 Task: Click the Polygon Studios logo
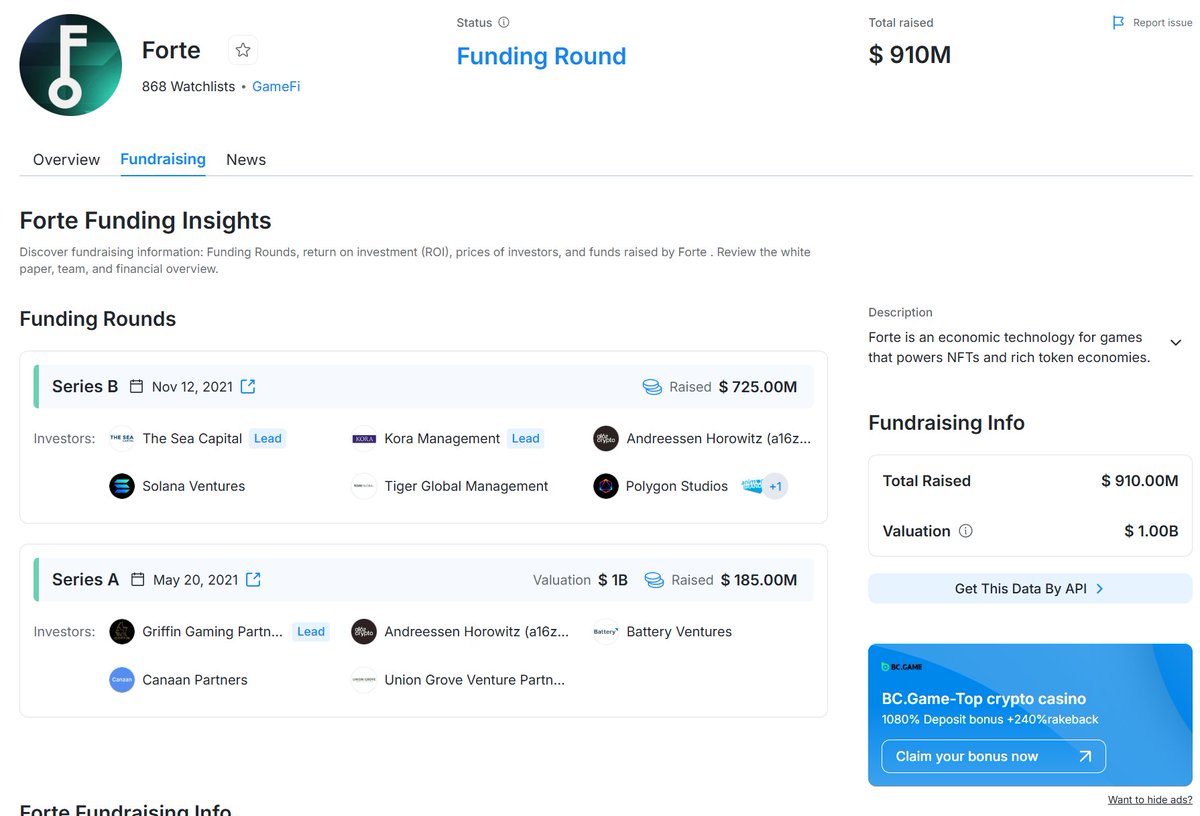click(606, 486)
